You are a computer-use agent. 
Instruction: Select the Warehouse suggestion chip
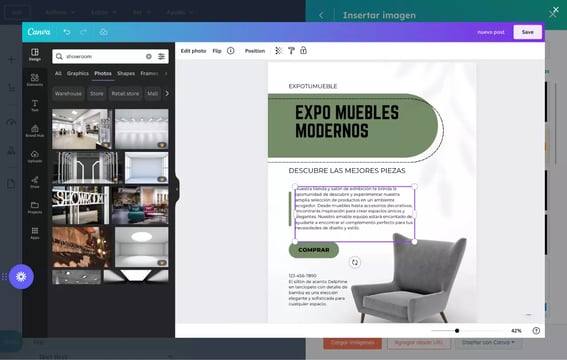[68, 94]
